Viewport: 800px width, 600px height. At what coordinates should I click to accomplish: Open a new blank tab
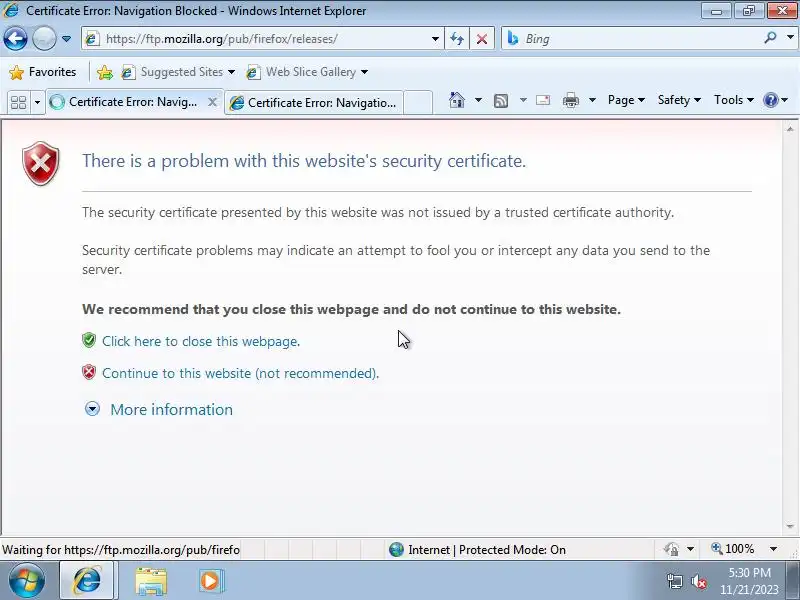pos(418,103)
